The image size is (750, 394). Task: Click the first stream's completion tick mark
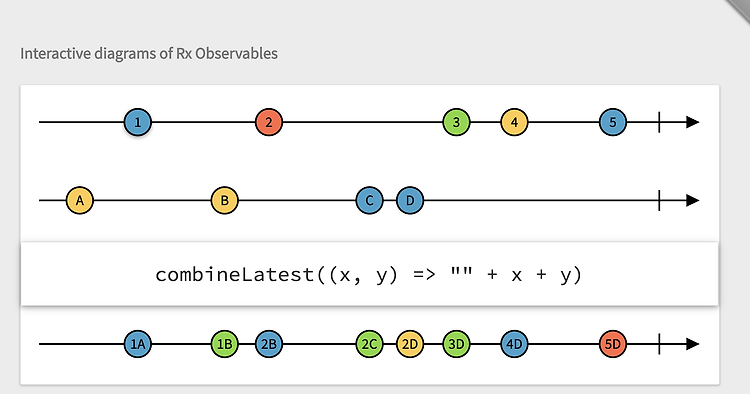[x=659, y=122]
